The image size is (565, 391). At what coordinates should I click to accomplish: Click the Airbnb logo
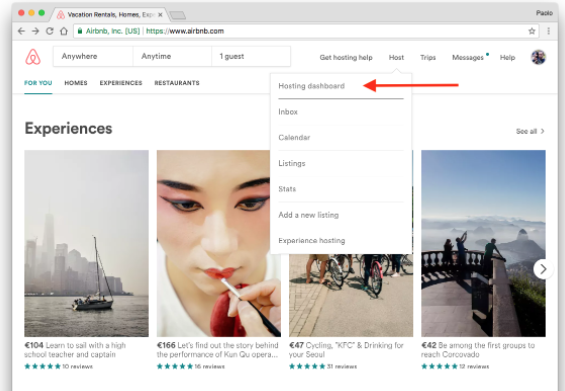[33, 57]
